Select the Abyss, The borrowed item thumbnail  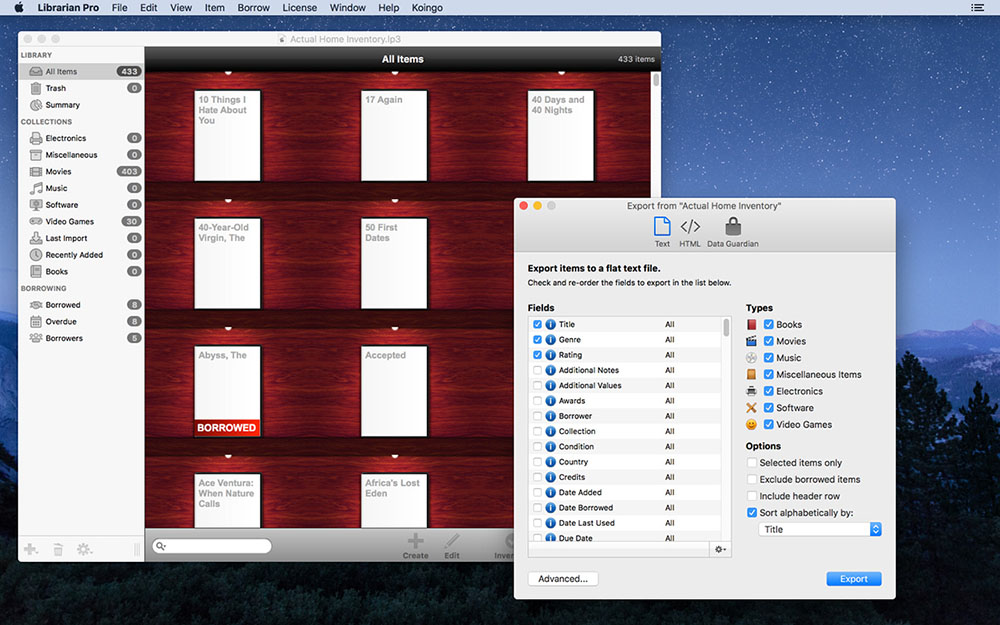pos(227,391)
